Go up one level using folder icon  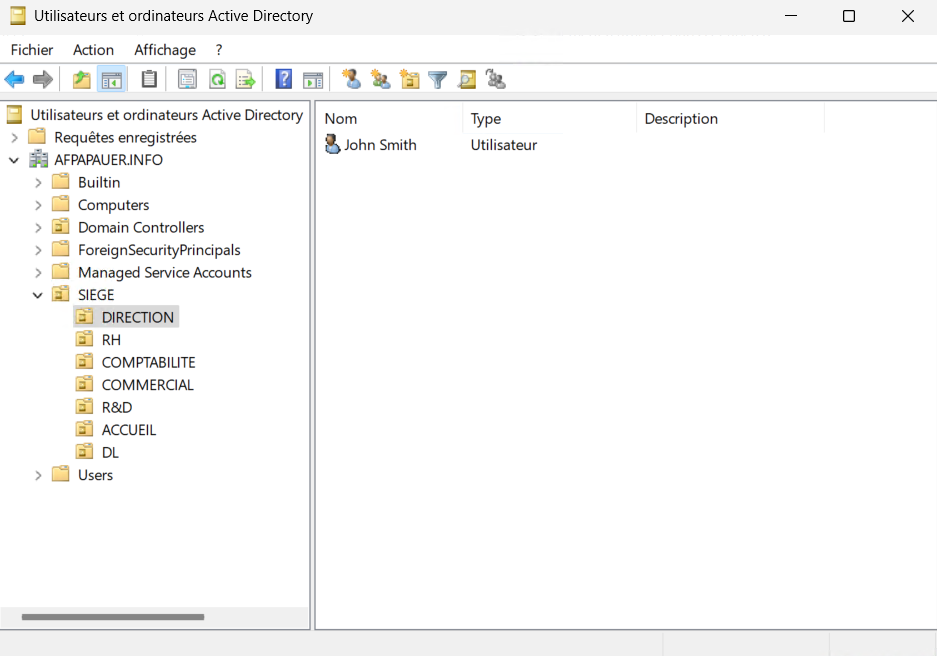click(x=81, y=80)
